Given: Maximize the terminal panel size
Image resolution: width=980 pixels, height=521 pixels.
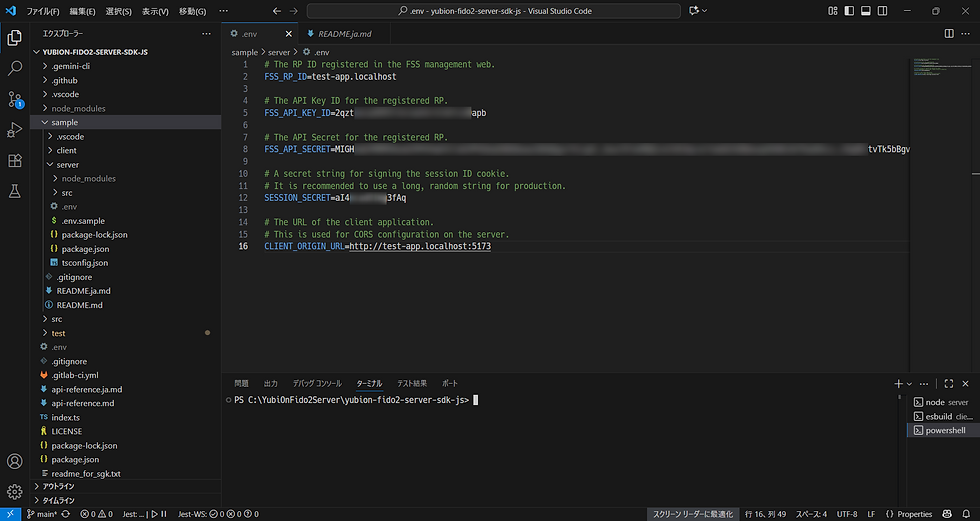Looking at the screenshot, I should (949, 384).
